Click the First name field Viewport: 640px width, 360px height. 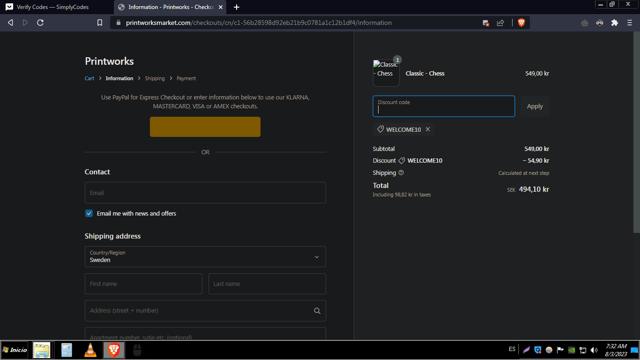143,284
